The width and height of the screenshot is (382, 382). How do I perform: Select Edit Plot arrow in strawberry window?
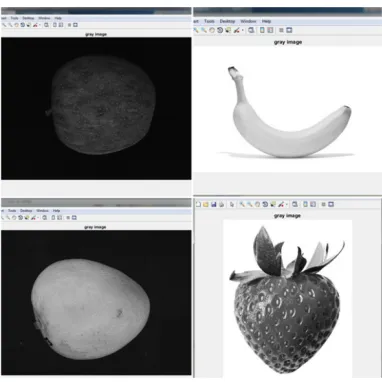click(232, 204)
